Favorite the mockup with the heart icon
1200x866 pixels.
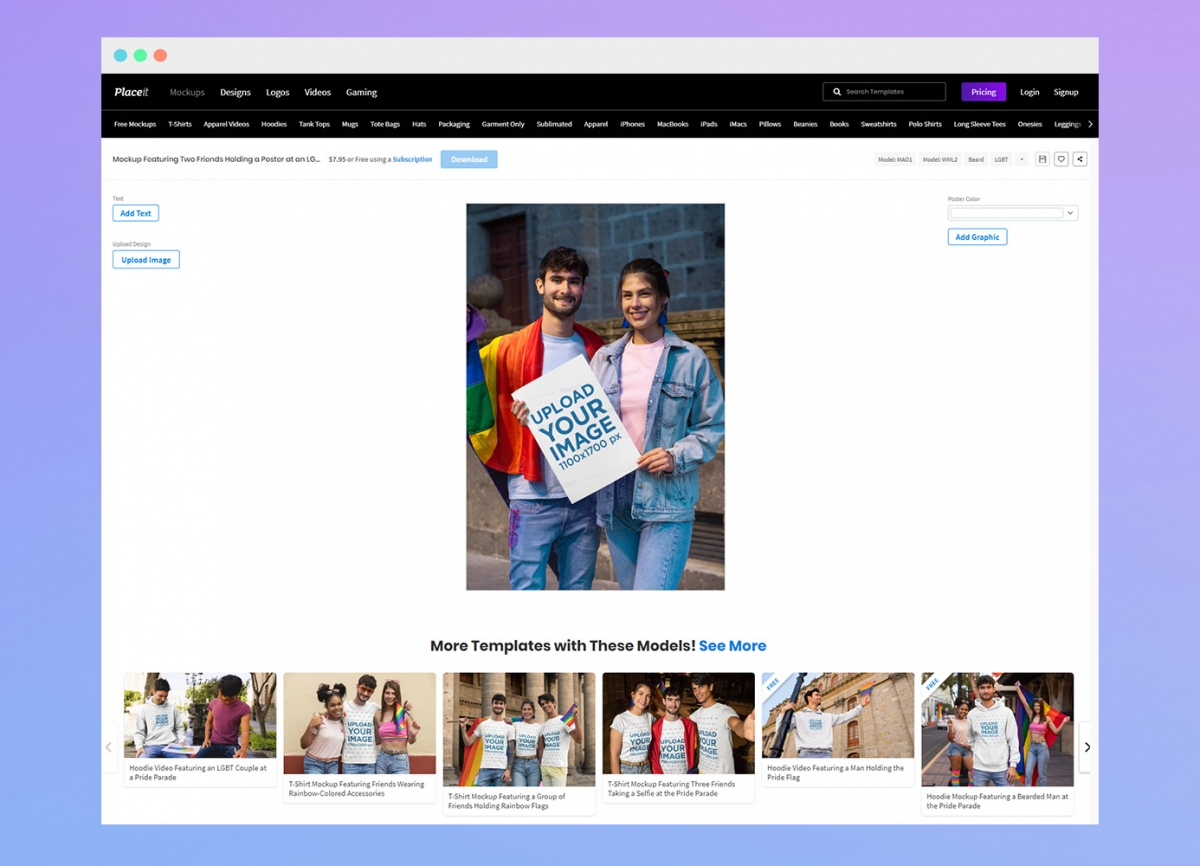pyautogui.click(x=1061, y=159)
